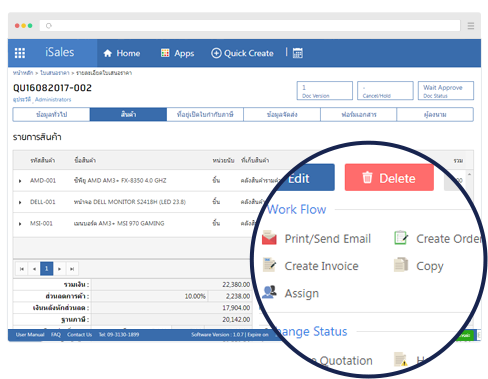Viewport: 488px width, 379px height.
Task: Click the Create Order icon
Action: (x=401, y=238)
